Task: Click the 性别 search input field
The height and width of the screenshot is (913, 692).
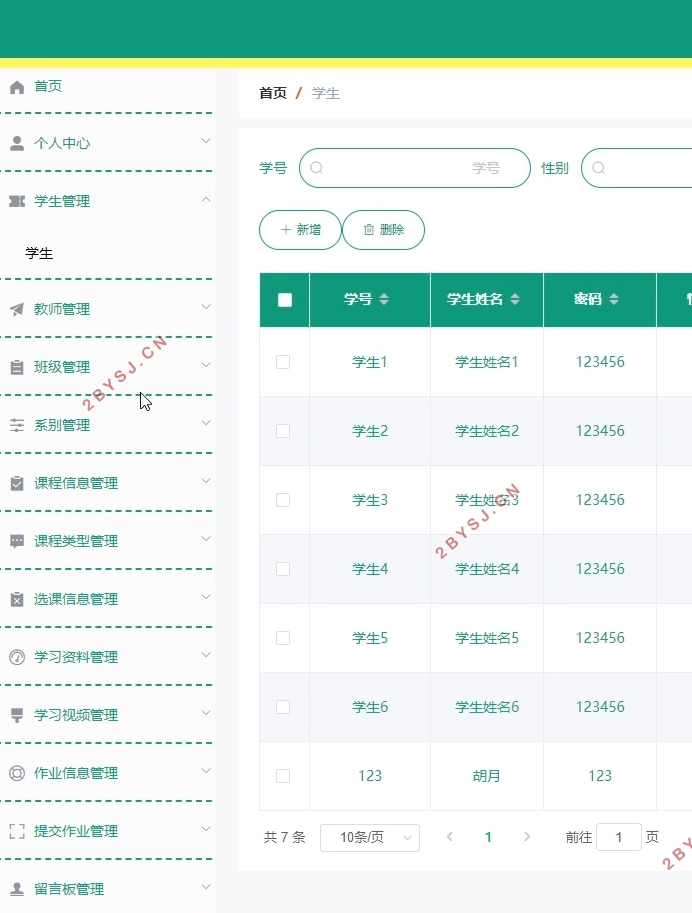Action: [637, 168]
